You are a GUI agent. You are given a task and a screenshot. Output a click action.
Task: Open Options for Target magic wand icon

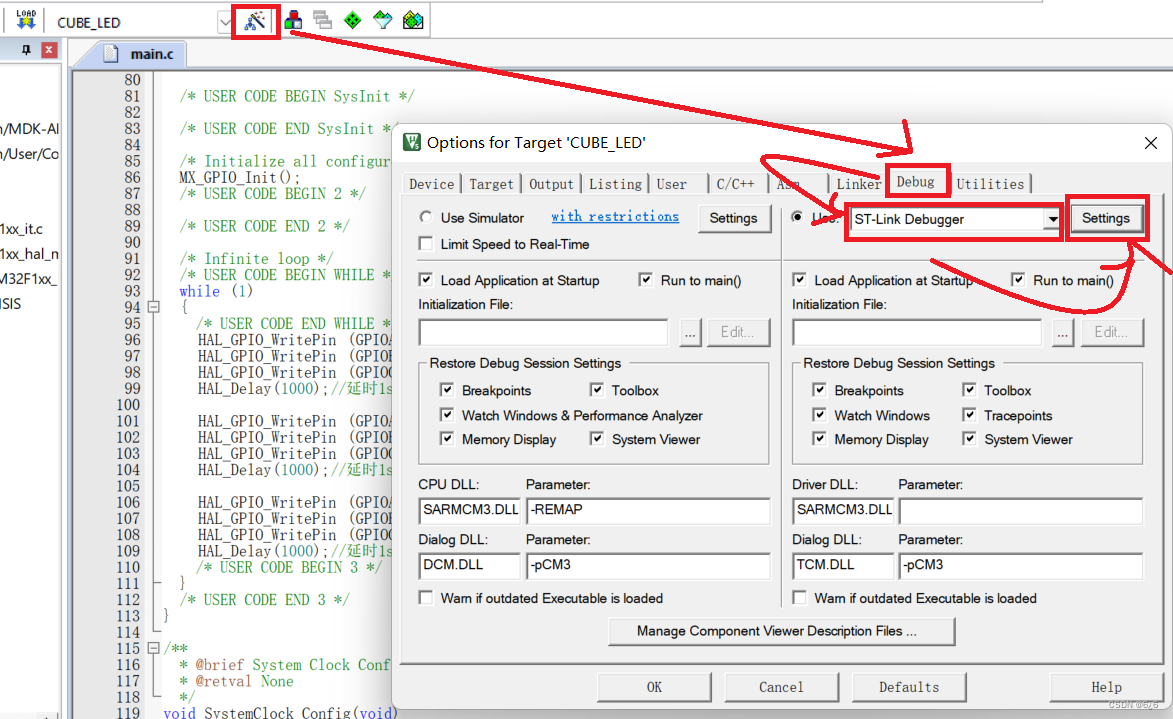pyautogui.click(x=255, y=21)
